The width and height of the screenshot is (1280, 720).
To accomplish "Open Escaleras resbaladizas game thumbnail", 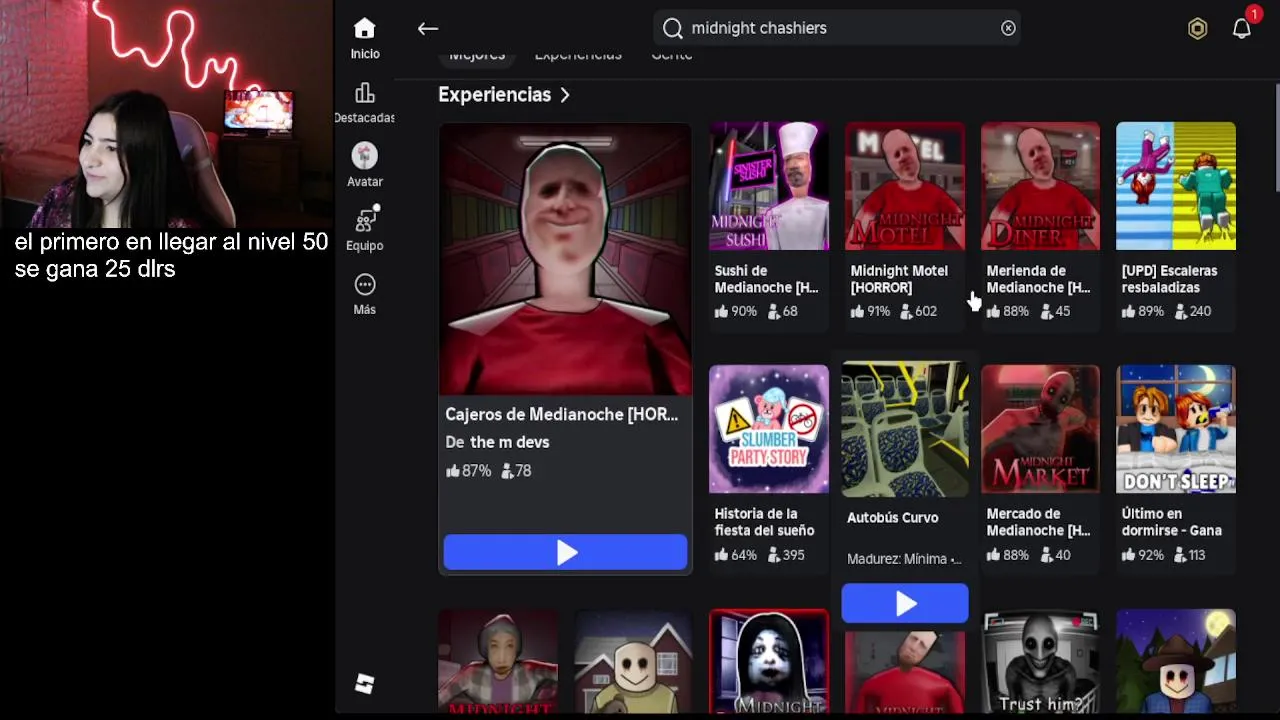I will (1176, 186).
